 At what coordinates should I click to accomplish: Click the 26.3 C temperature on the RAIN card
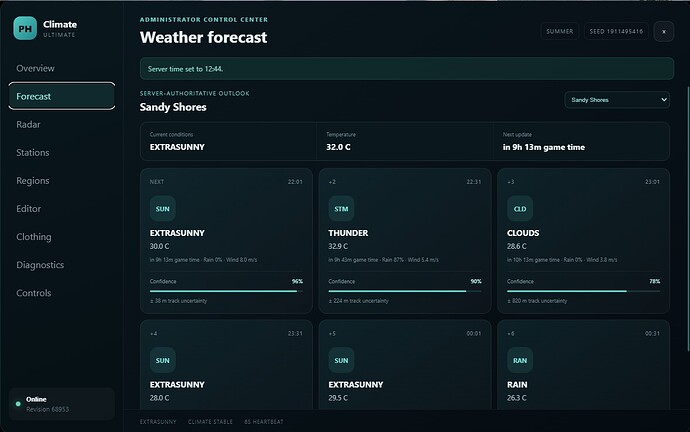pyautogui.click(x=517, y=398)
